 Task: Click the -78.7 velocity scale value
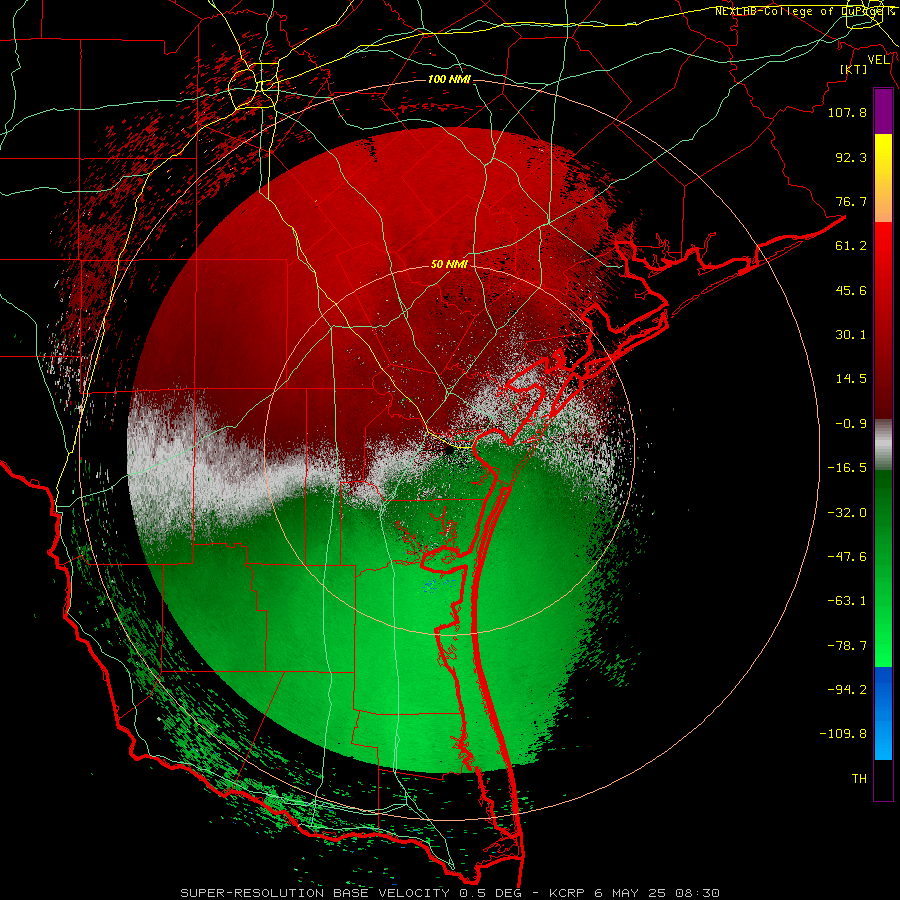tap(847, 646)
